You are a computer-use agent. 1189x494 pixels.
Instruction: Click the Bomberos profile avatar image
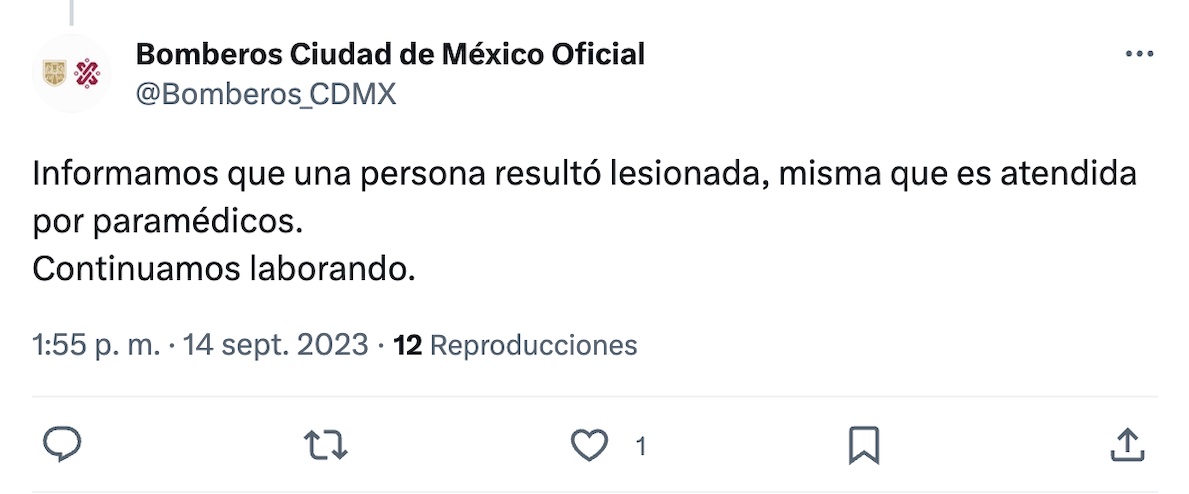tap(71, 73)
